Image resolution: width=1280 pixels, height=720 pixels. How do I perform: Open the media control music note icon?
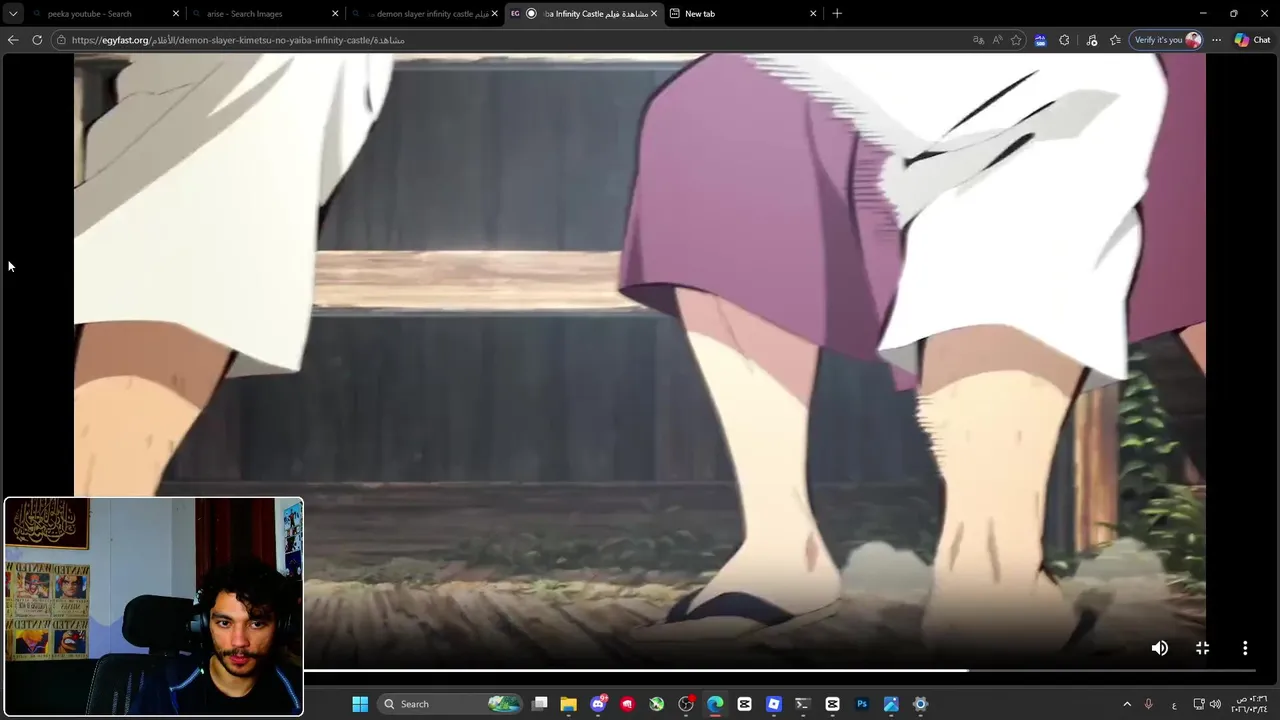point(1091,40)
